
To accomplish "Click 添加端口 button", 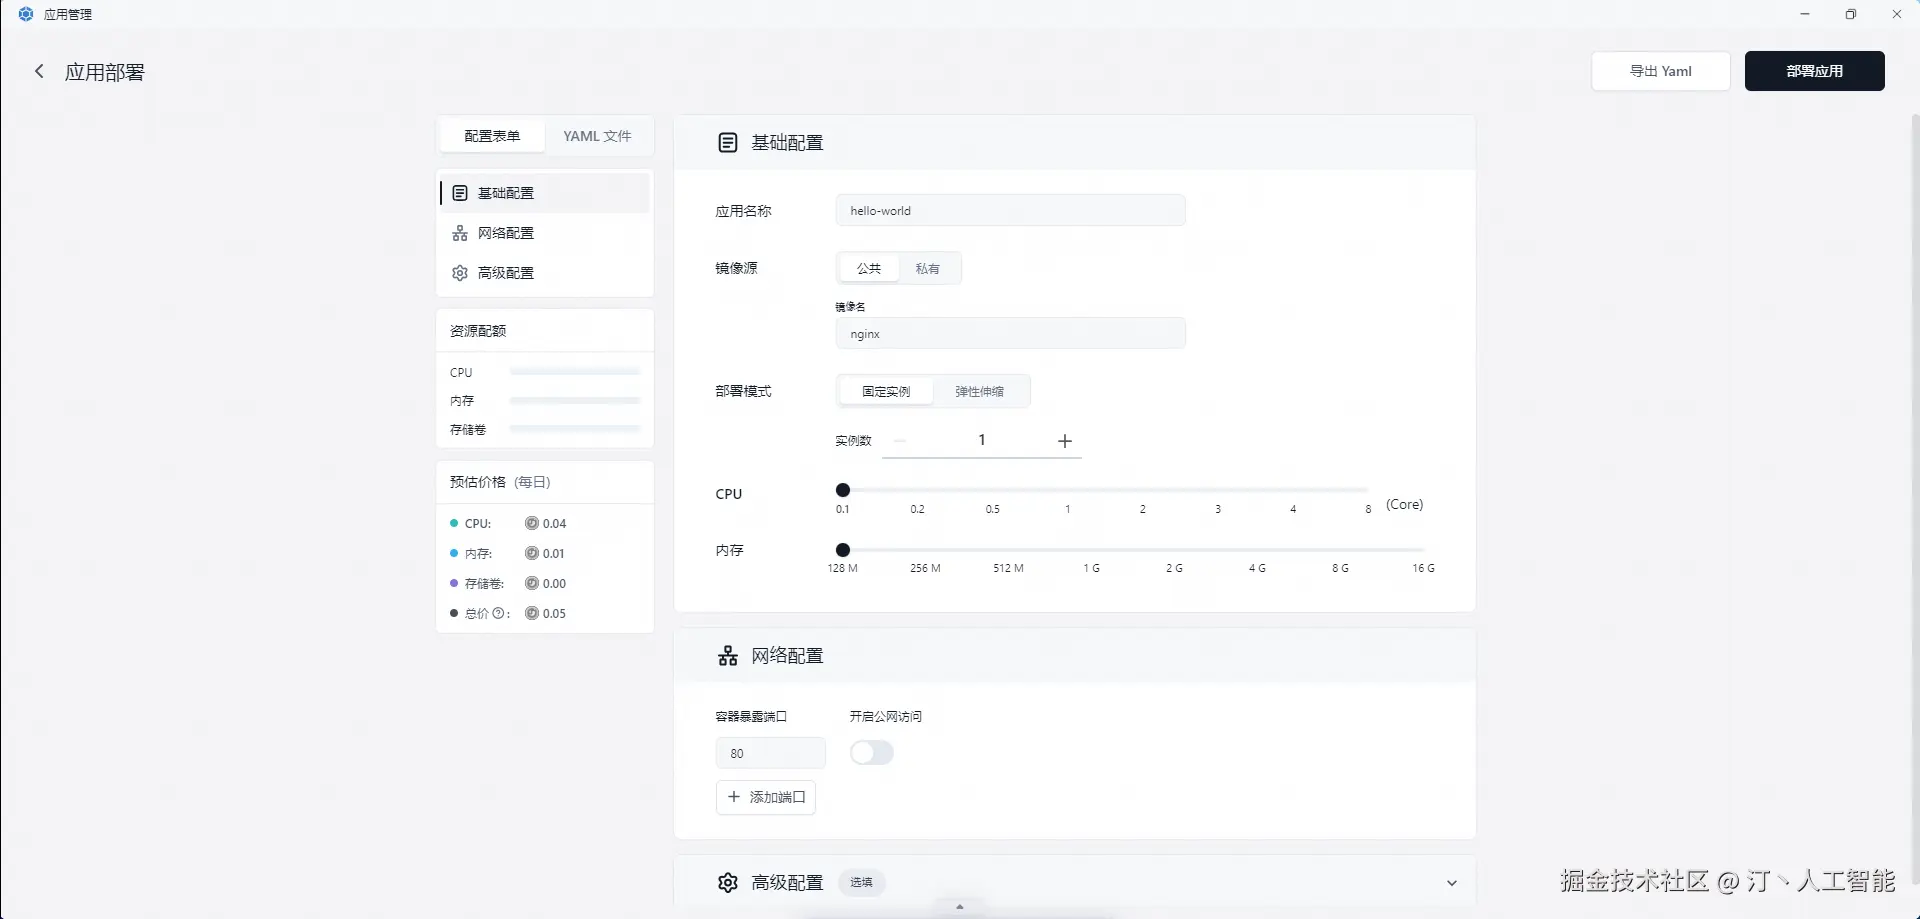I will (766, 797).
